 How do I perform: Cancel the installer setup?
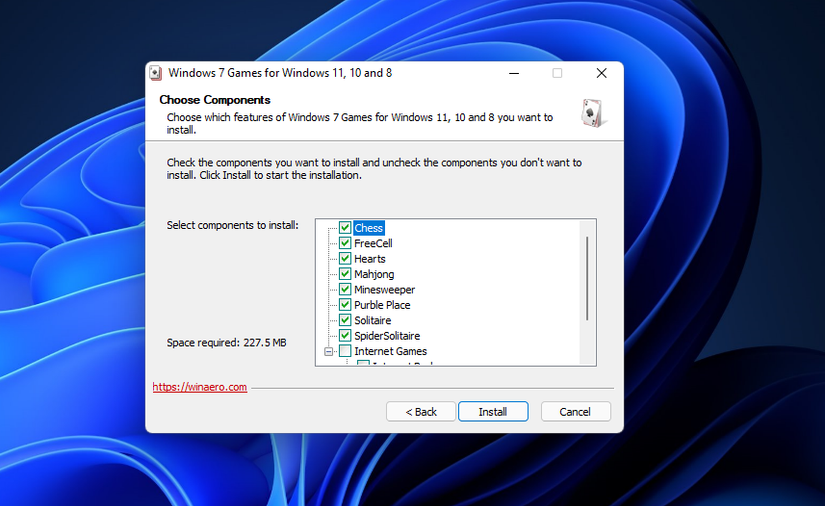coord(576,411)
